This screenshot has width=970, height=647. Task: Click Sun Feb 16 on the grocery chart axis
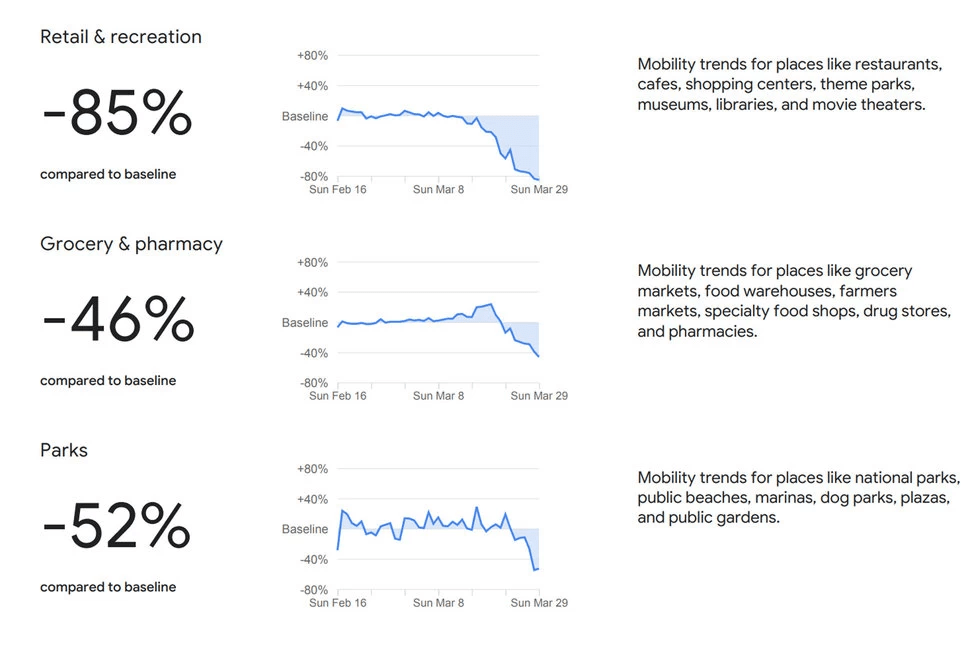click(x=338, y=396)
